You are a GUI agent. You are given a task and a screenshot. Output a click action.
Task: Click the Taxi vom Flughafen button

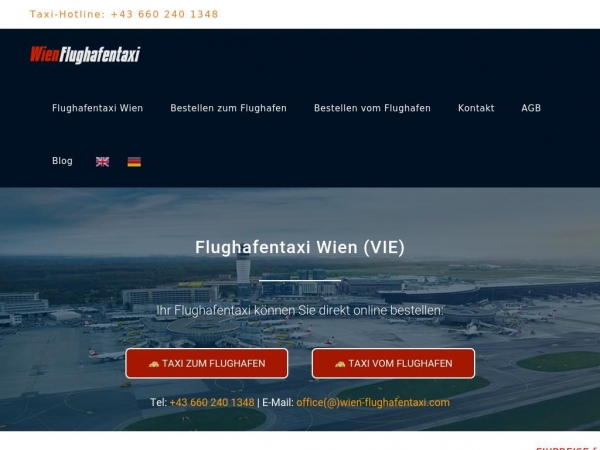tap(393, 364)
